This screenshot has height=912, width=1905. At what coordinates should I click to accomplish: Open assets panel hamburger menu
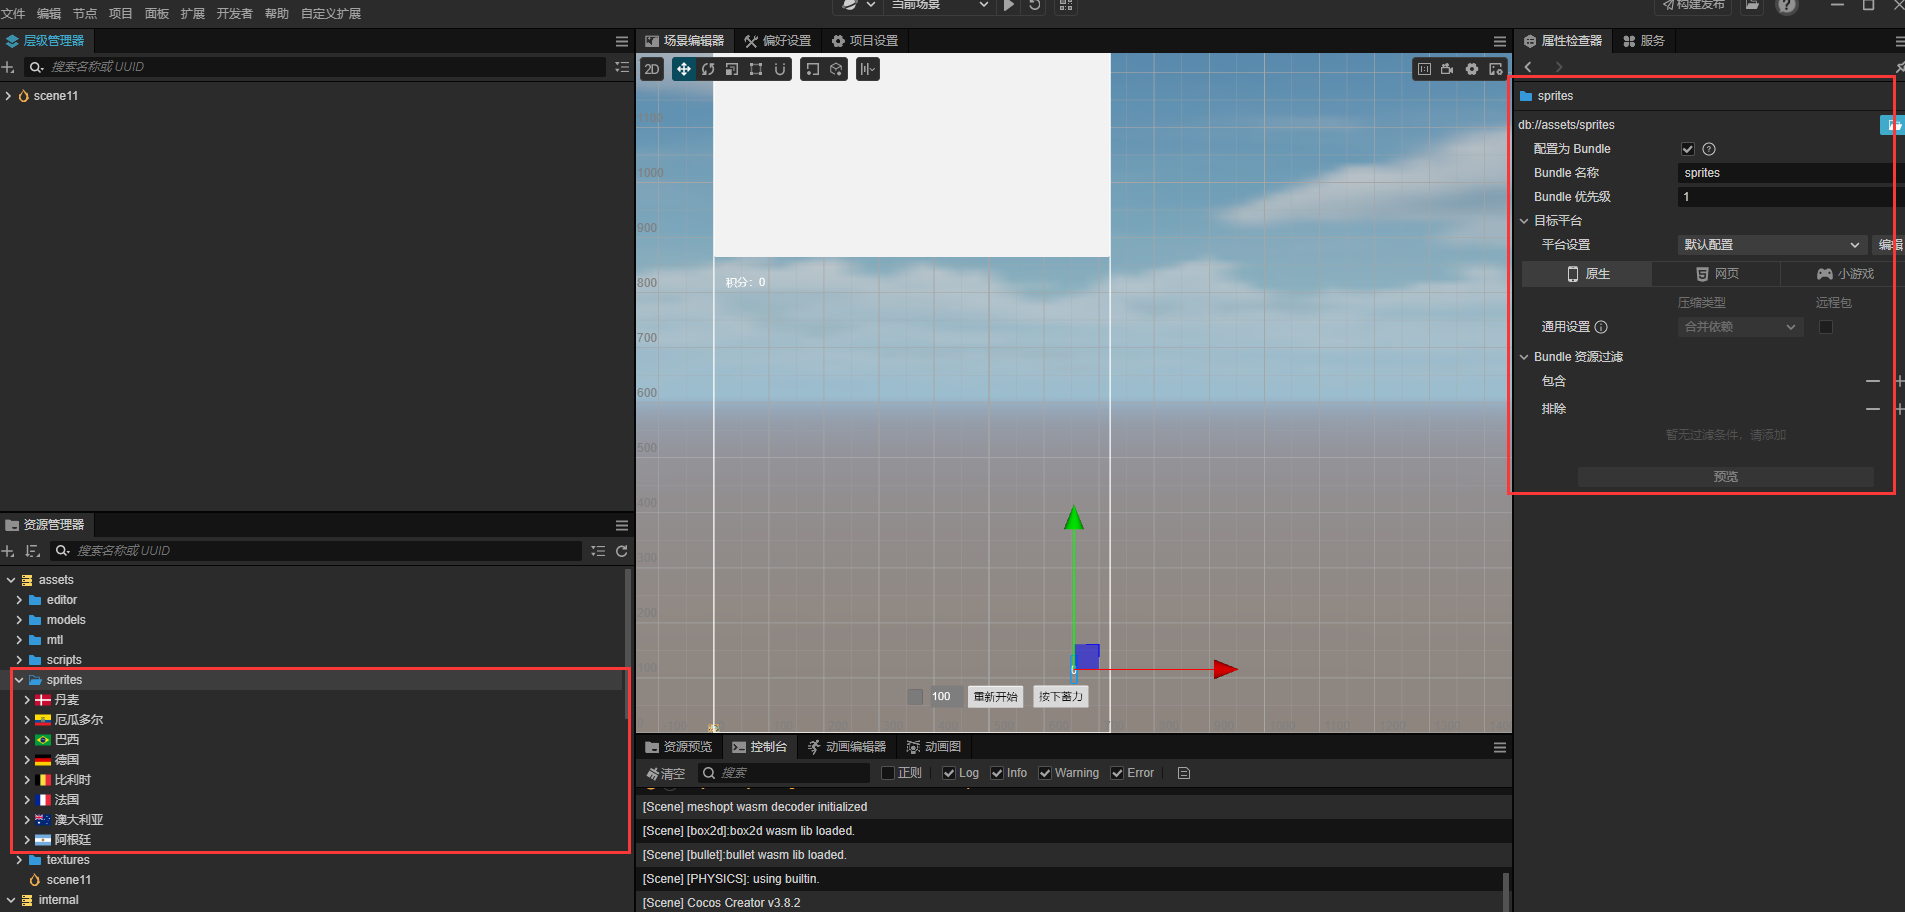[622, 525]
